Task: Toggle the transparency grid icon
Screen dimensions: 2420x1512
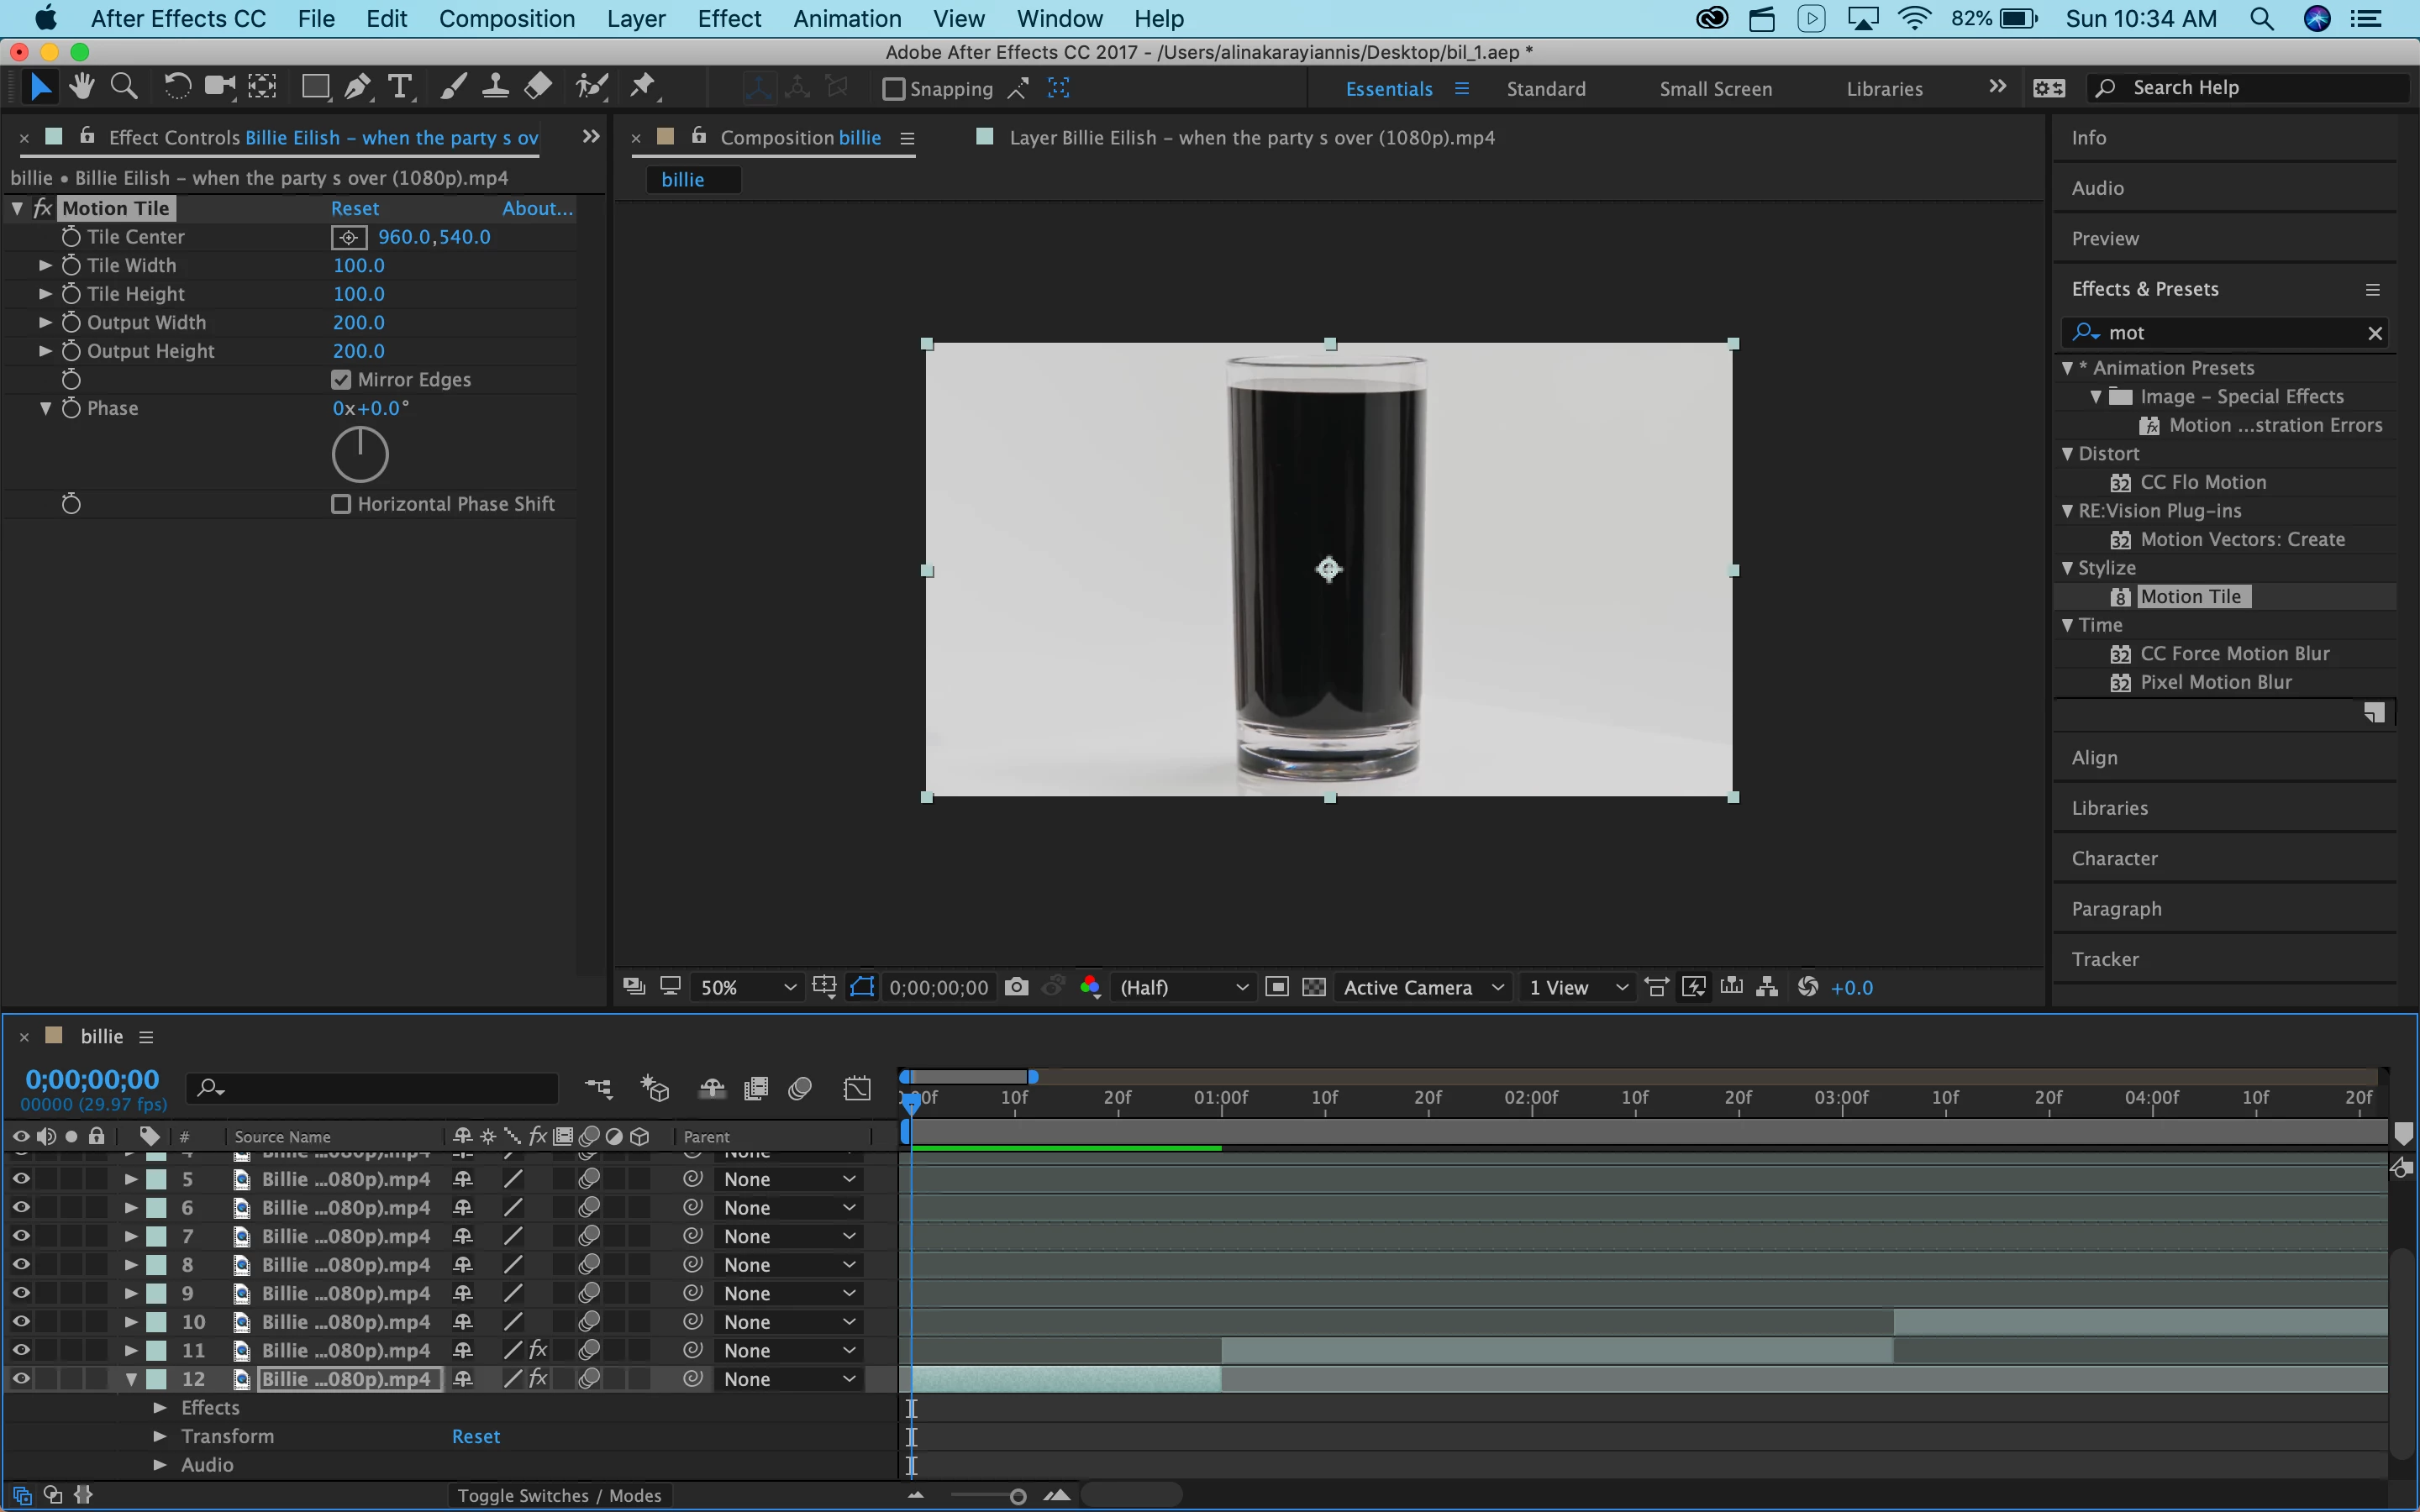Action: click(x=1314, y=987)
